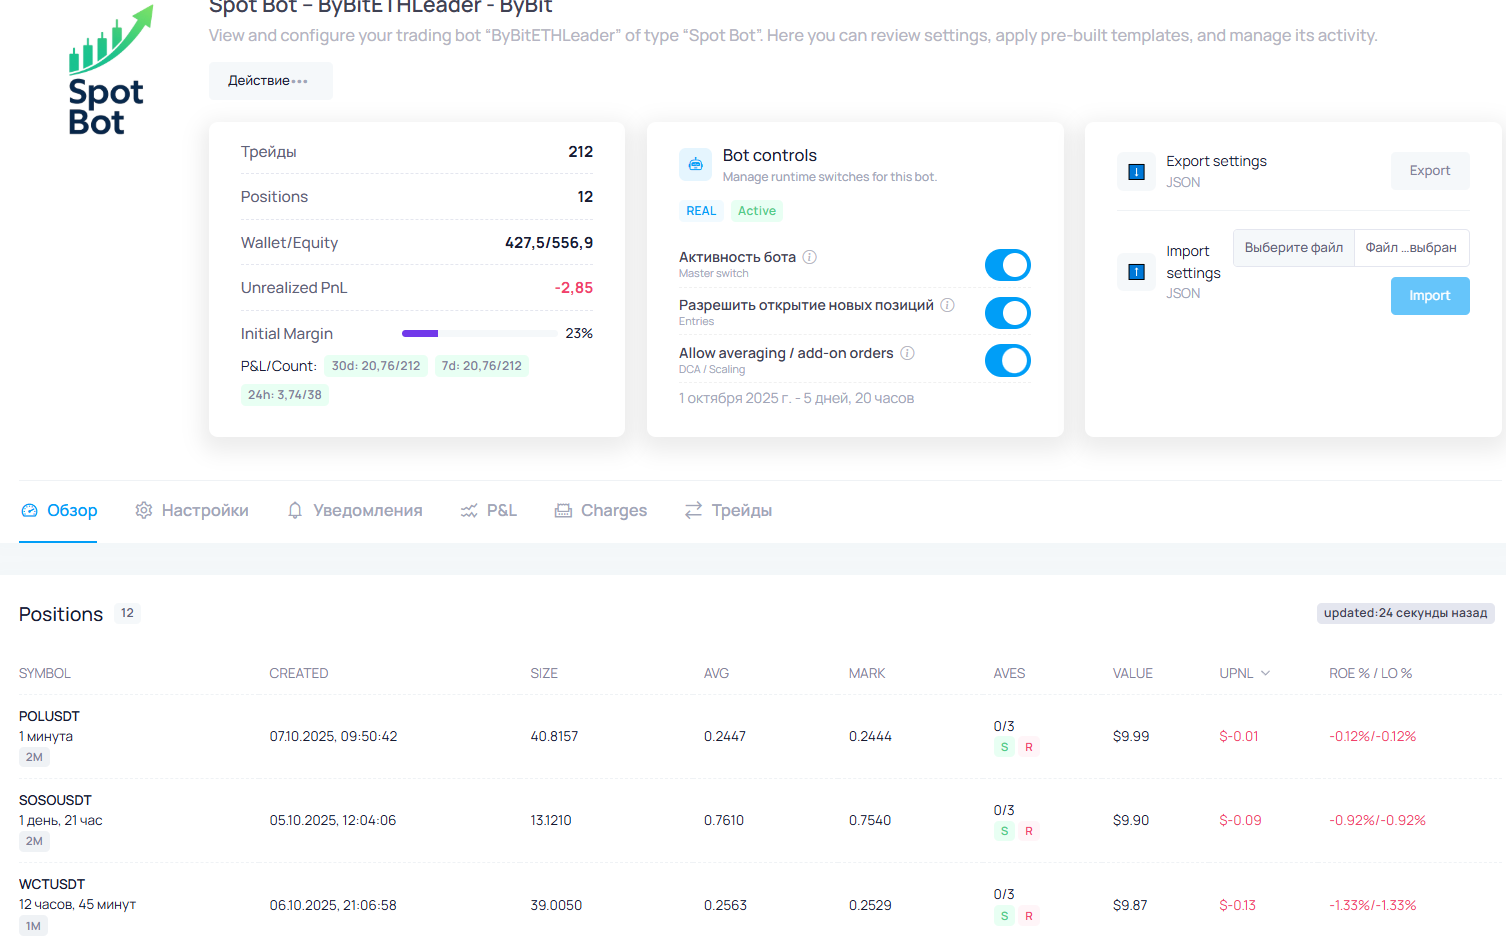Click the Initial Margin progress bar
1506x938 pixels.
coord(479,334)
